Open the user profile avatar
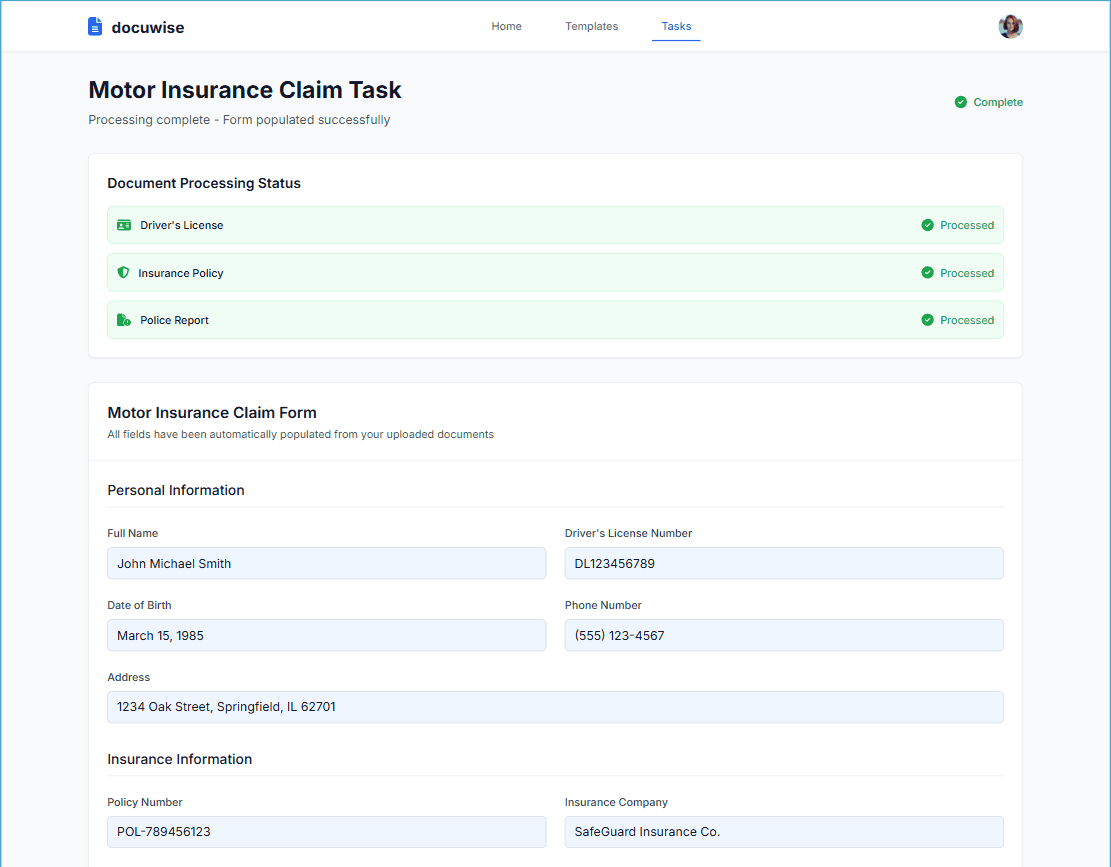 click(1010, 26)
